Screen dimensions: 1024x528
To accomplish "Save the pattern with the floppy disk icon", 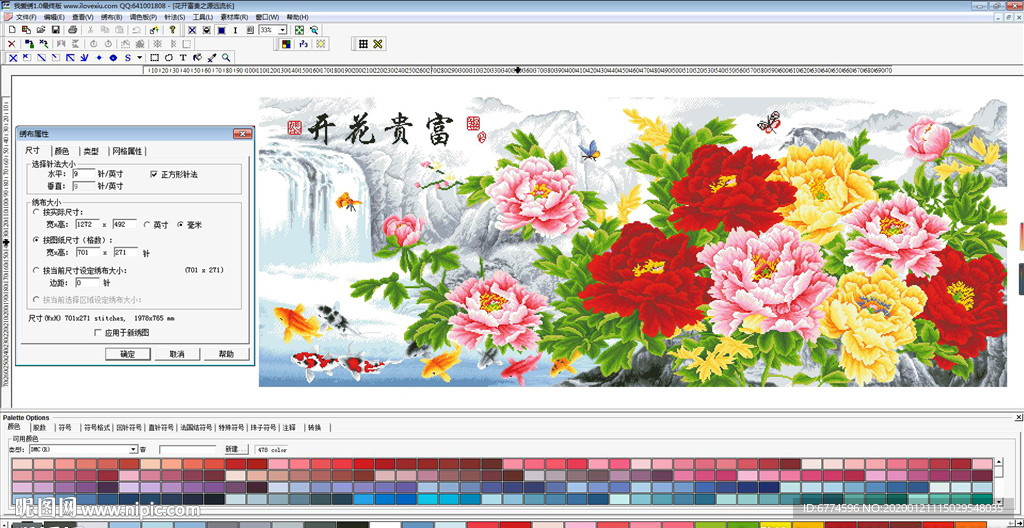I will click(x=56, y=30).
